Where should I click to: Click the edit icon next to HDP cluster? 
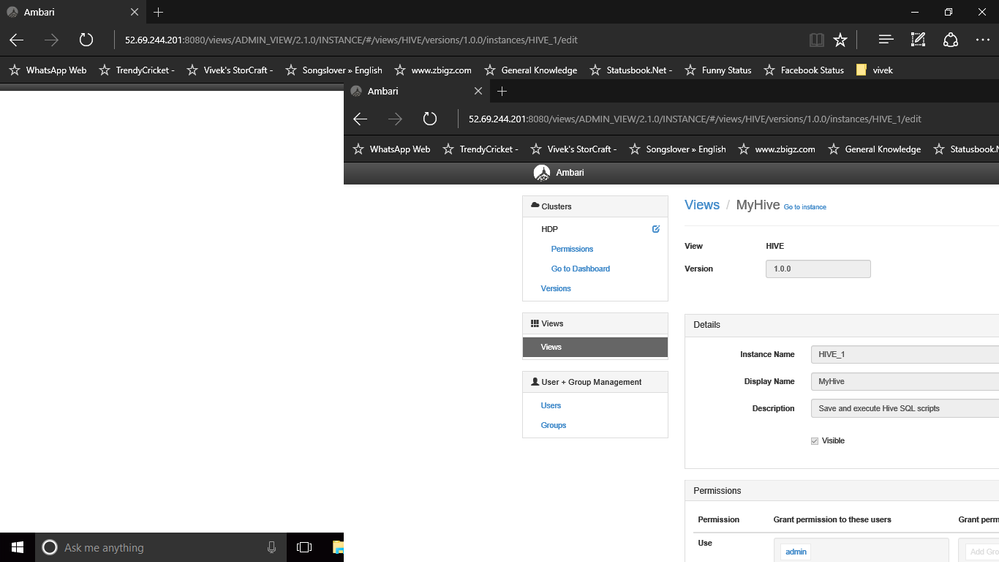[x=656, y=229]
